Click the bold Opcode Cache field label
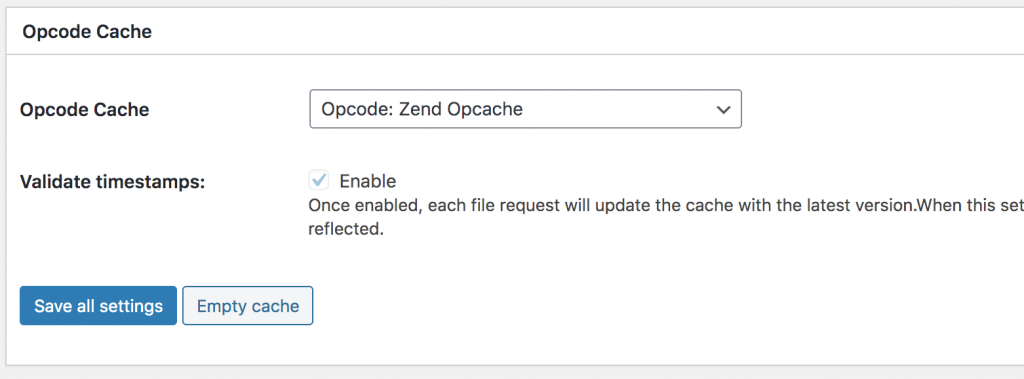Viewport: 1024px width, 379px height. pyautogui.click(x=85, y=110)
